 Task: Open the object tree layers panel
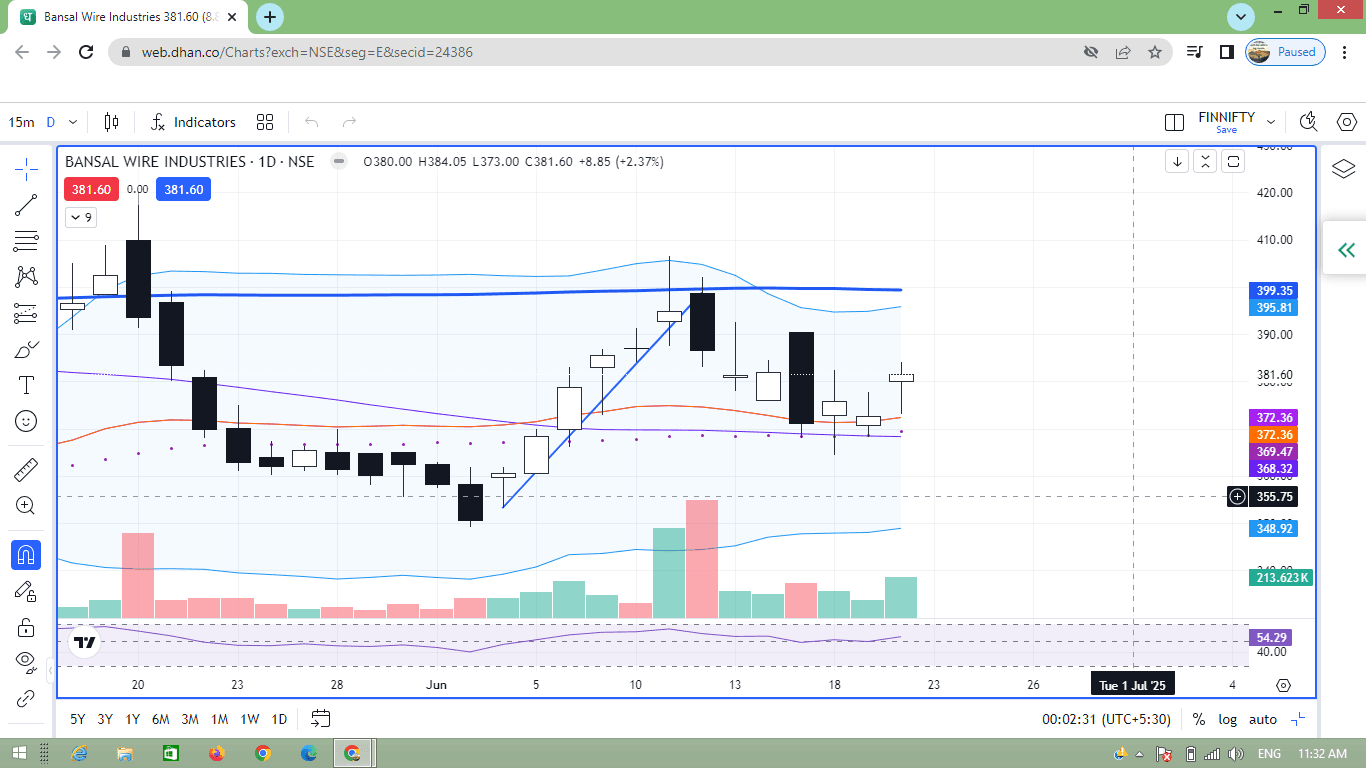click(x=1344, y=169)
